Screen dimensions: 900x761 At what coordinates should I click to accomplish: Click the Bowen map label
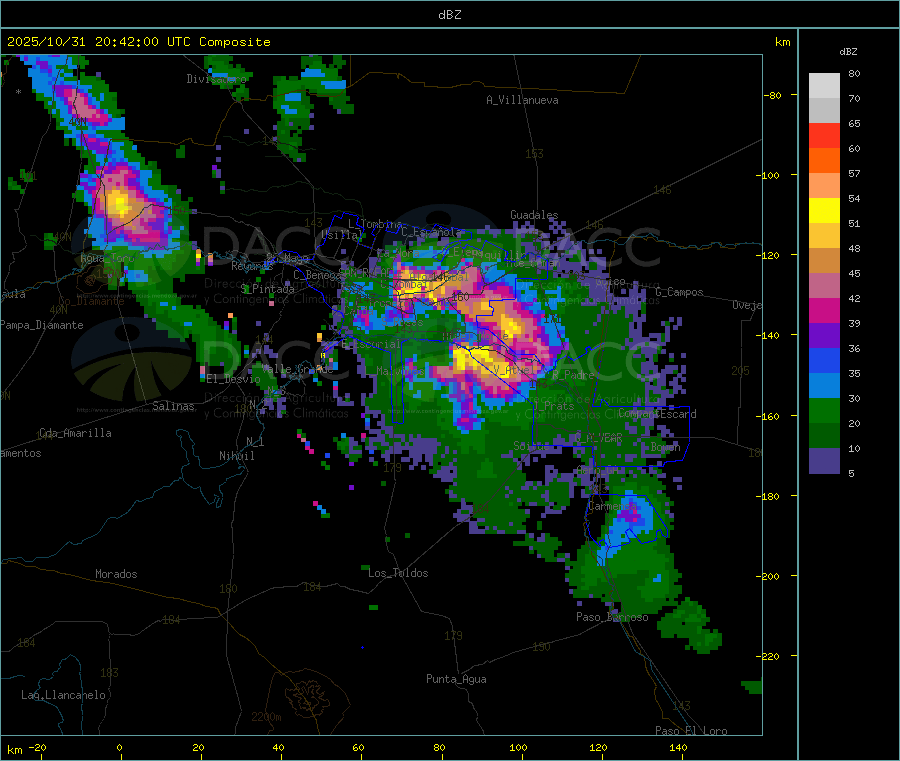click(x=665, y=446)
